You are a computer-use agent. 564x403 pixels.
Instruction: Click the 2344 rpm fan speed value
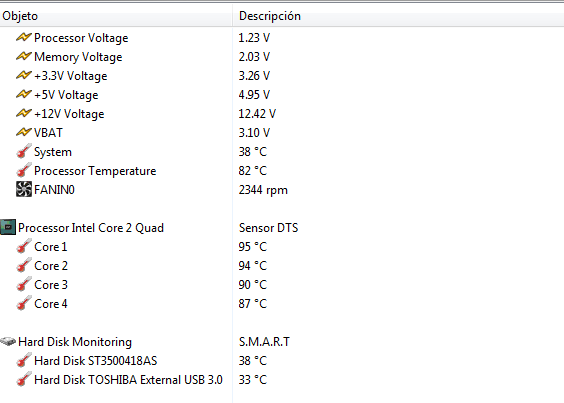(x=263, y=190)
